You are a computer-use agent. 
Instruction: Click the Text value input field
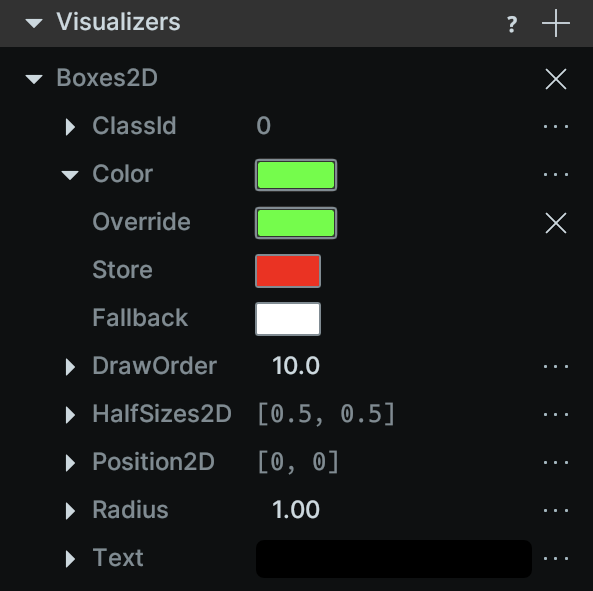coord(394,558)
